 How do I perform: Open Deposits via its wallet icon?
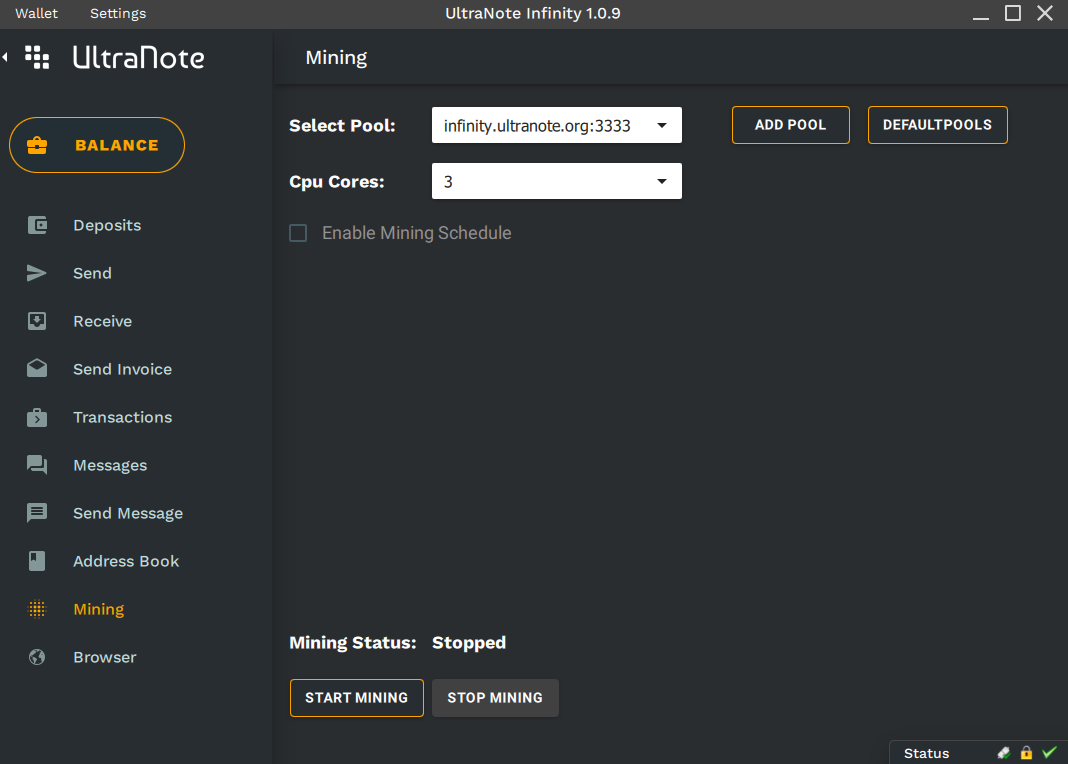(37, 225)
